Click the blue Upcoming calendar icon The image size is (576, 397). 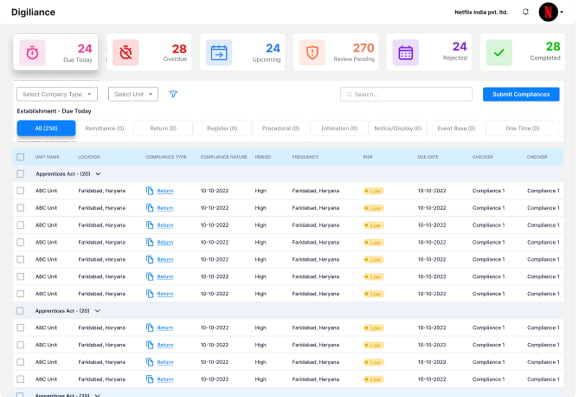(219, 53)
